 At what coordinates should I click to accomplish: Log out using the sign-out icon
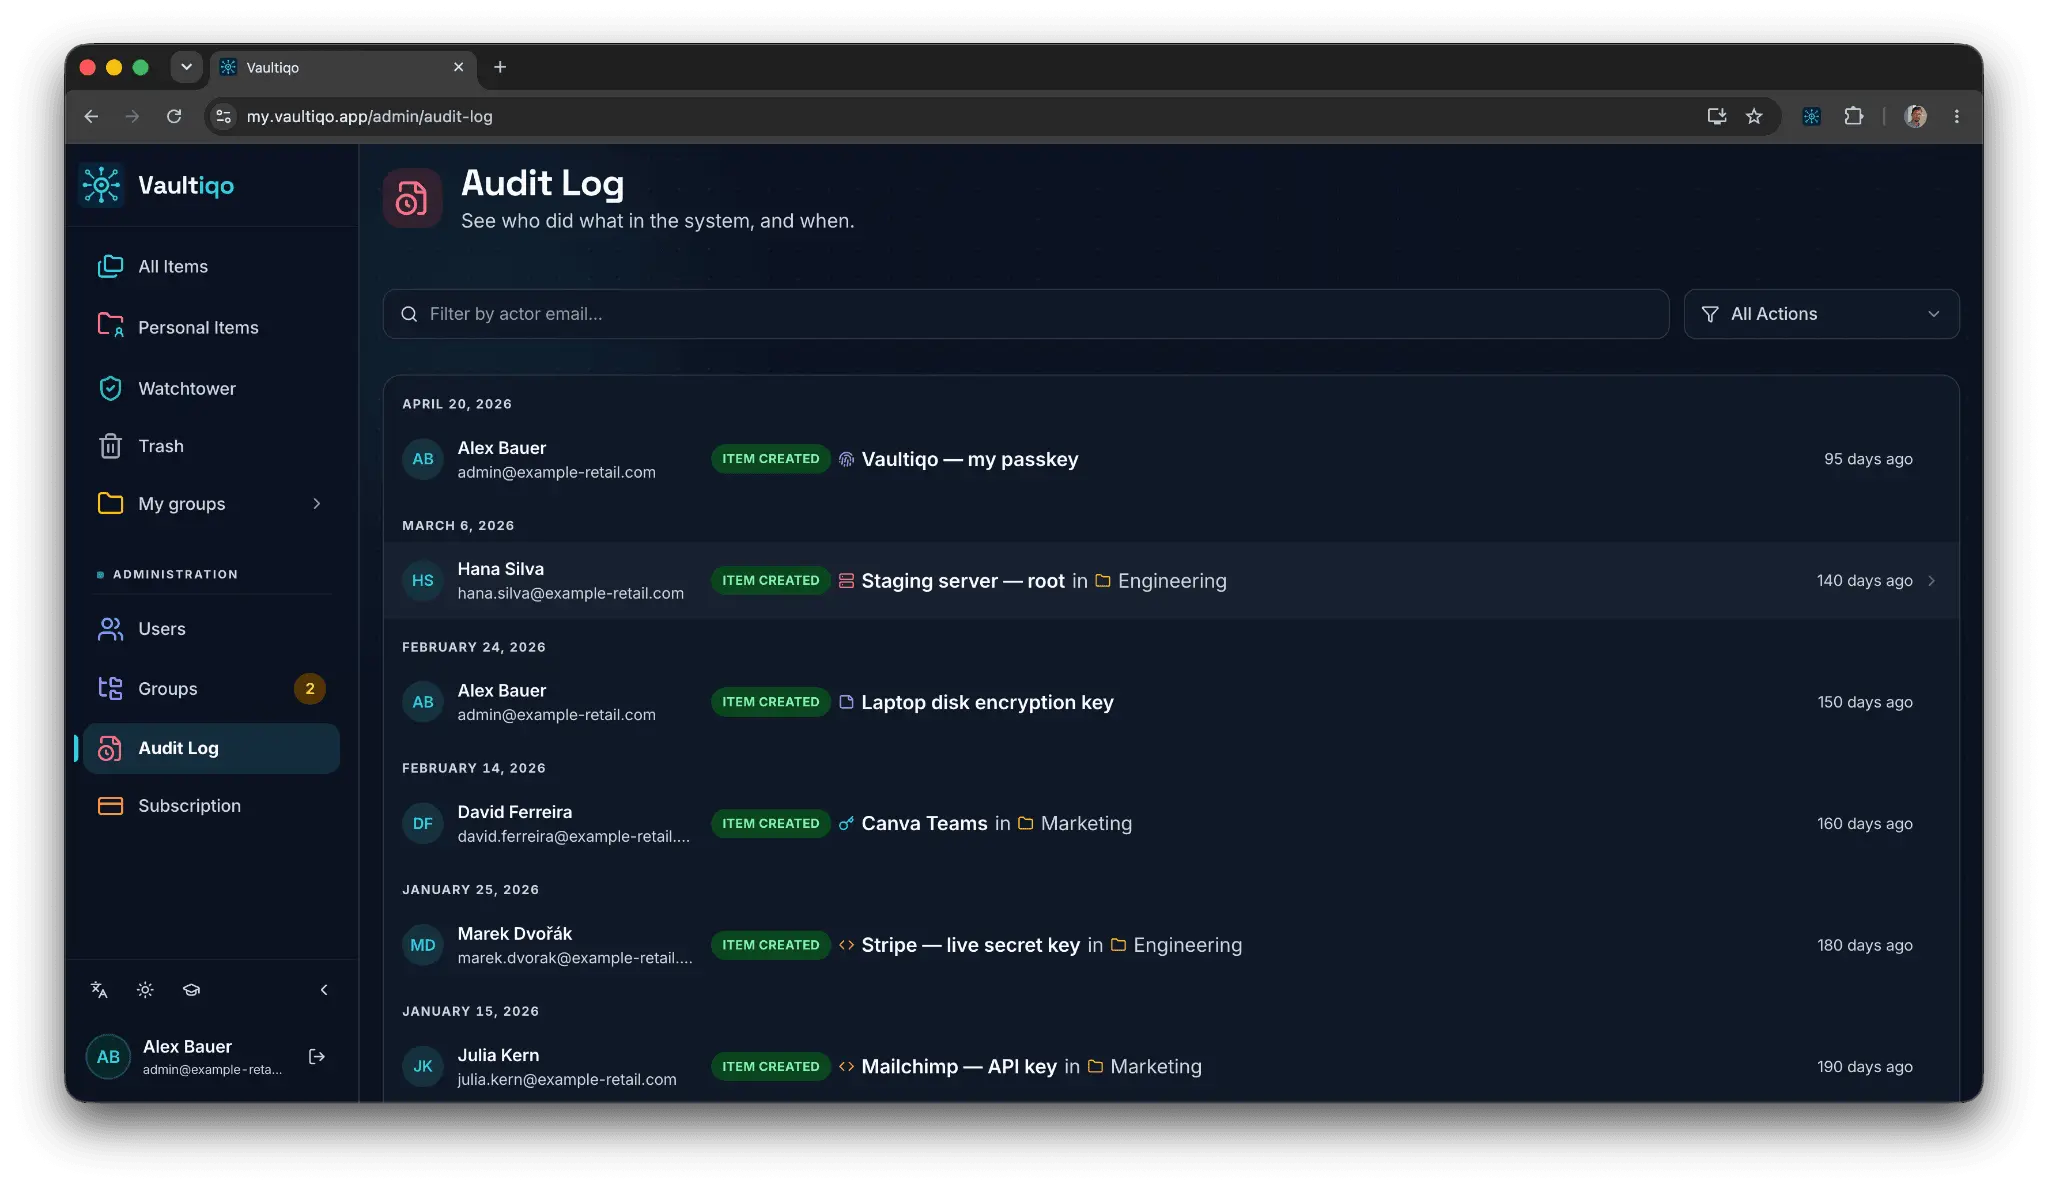pos(317,1057)
